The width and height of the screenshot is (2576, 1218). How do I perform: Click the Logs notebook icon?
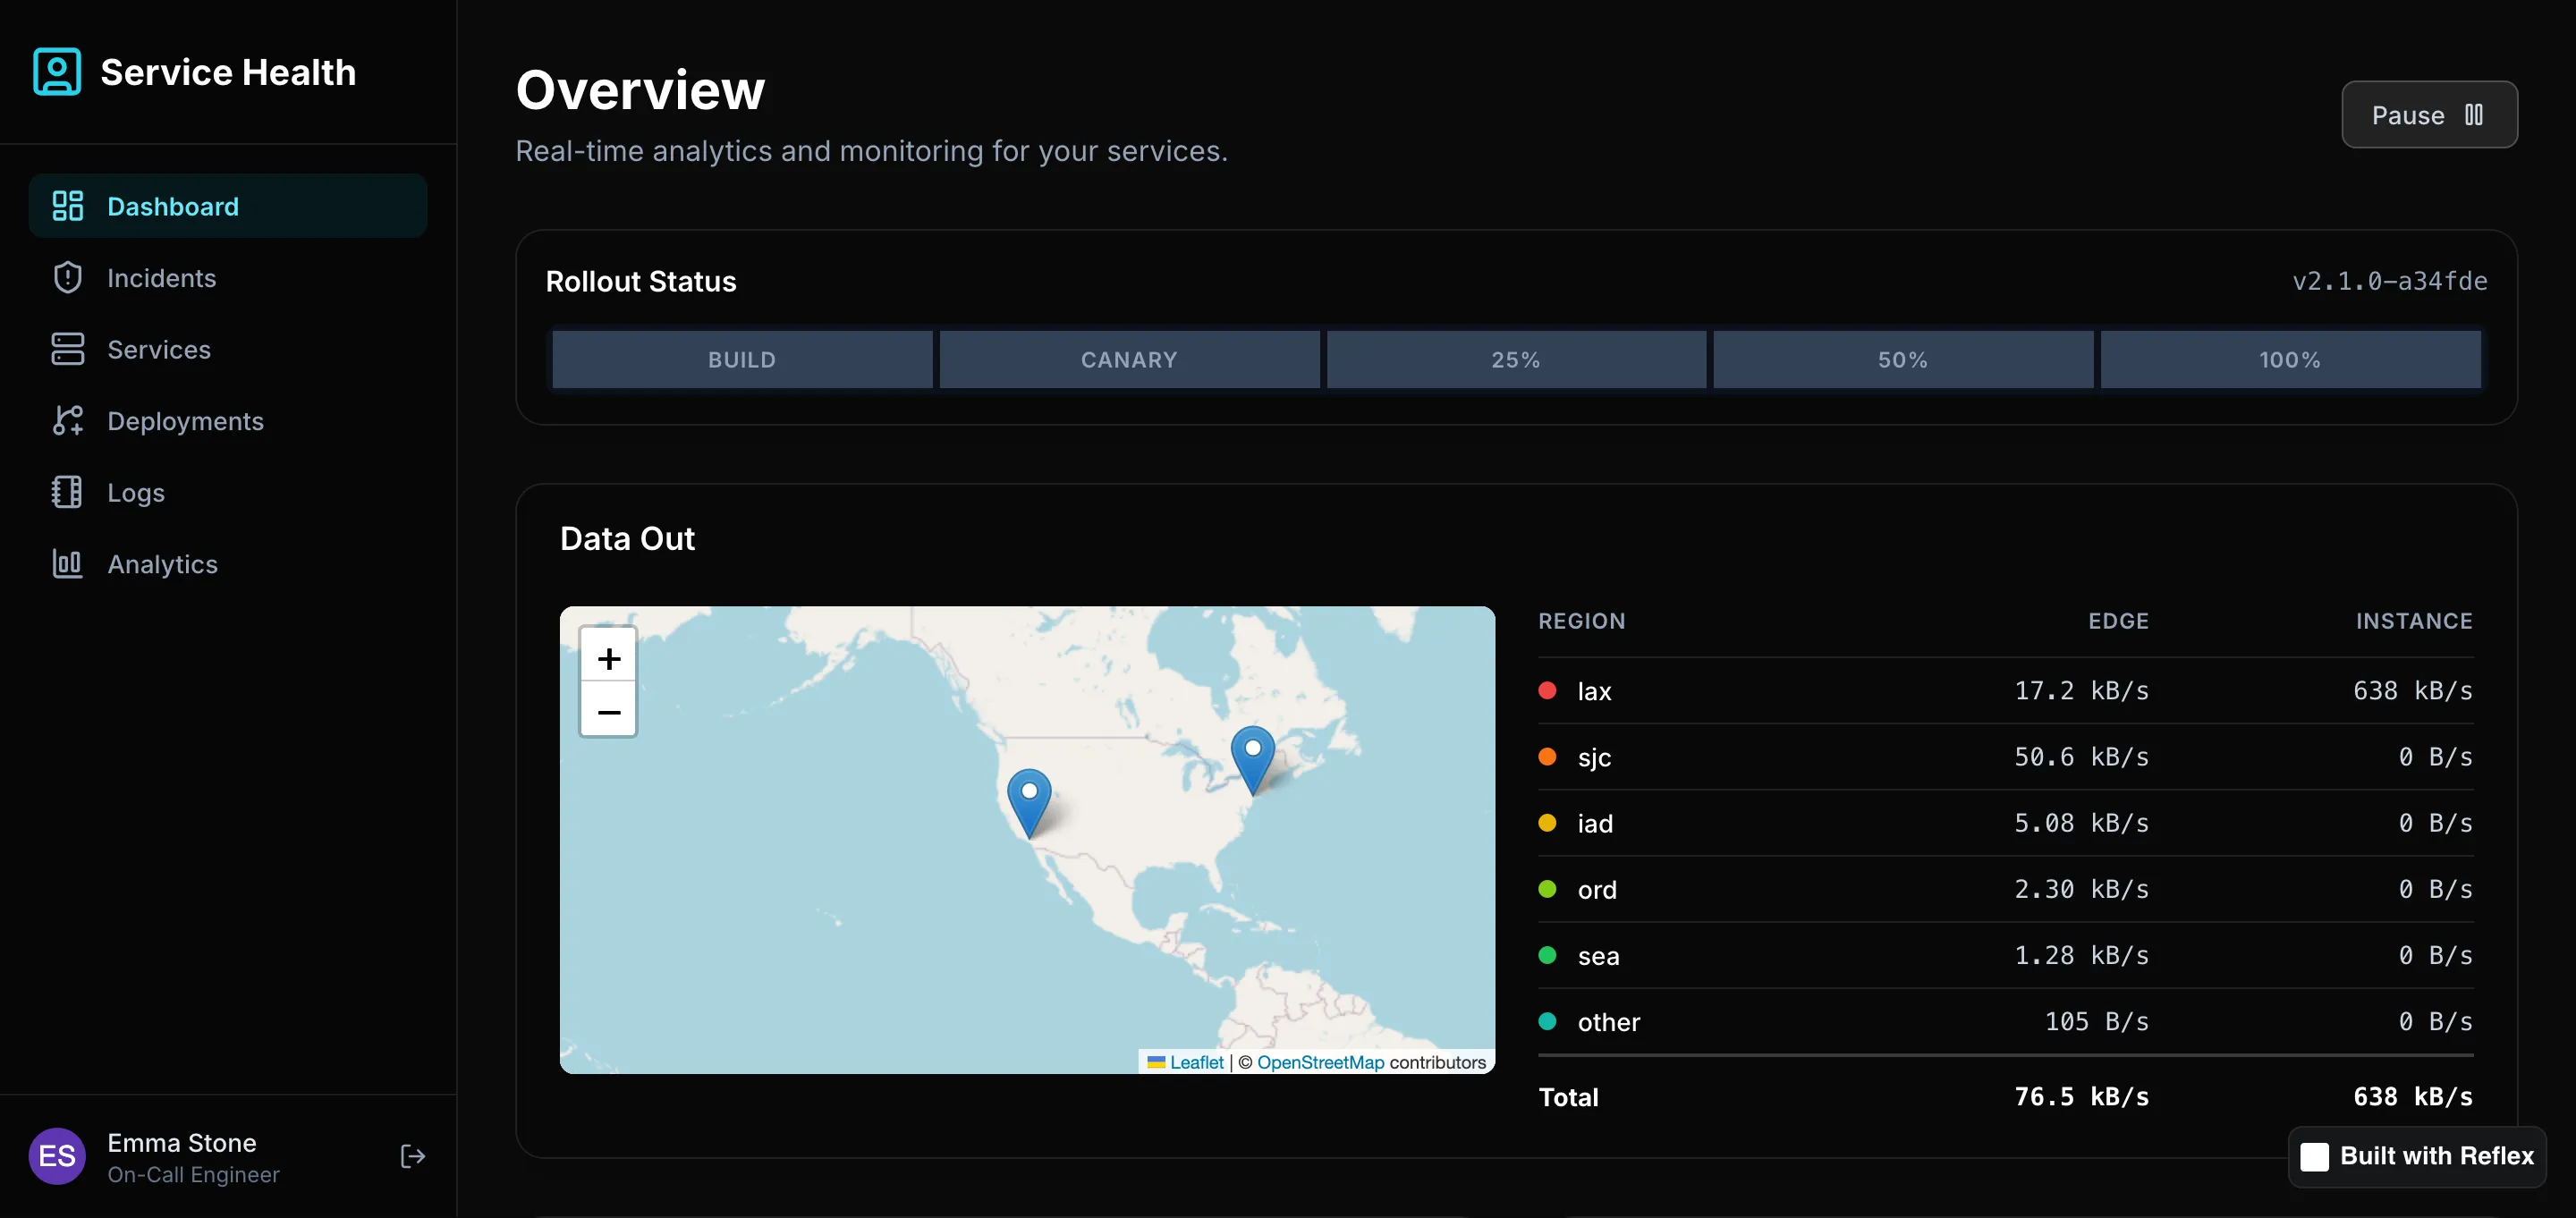click(67, 492)
